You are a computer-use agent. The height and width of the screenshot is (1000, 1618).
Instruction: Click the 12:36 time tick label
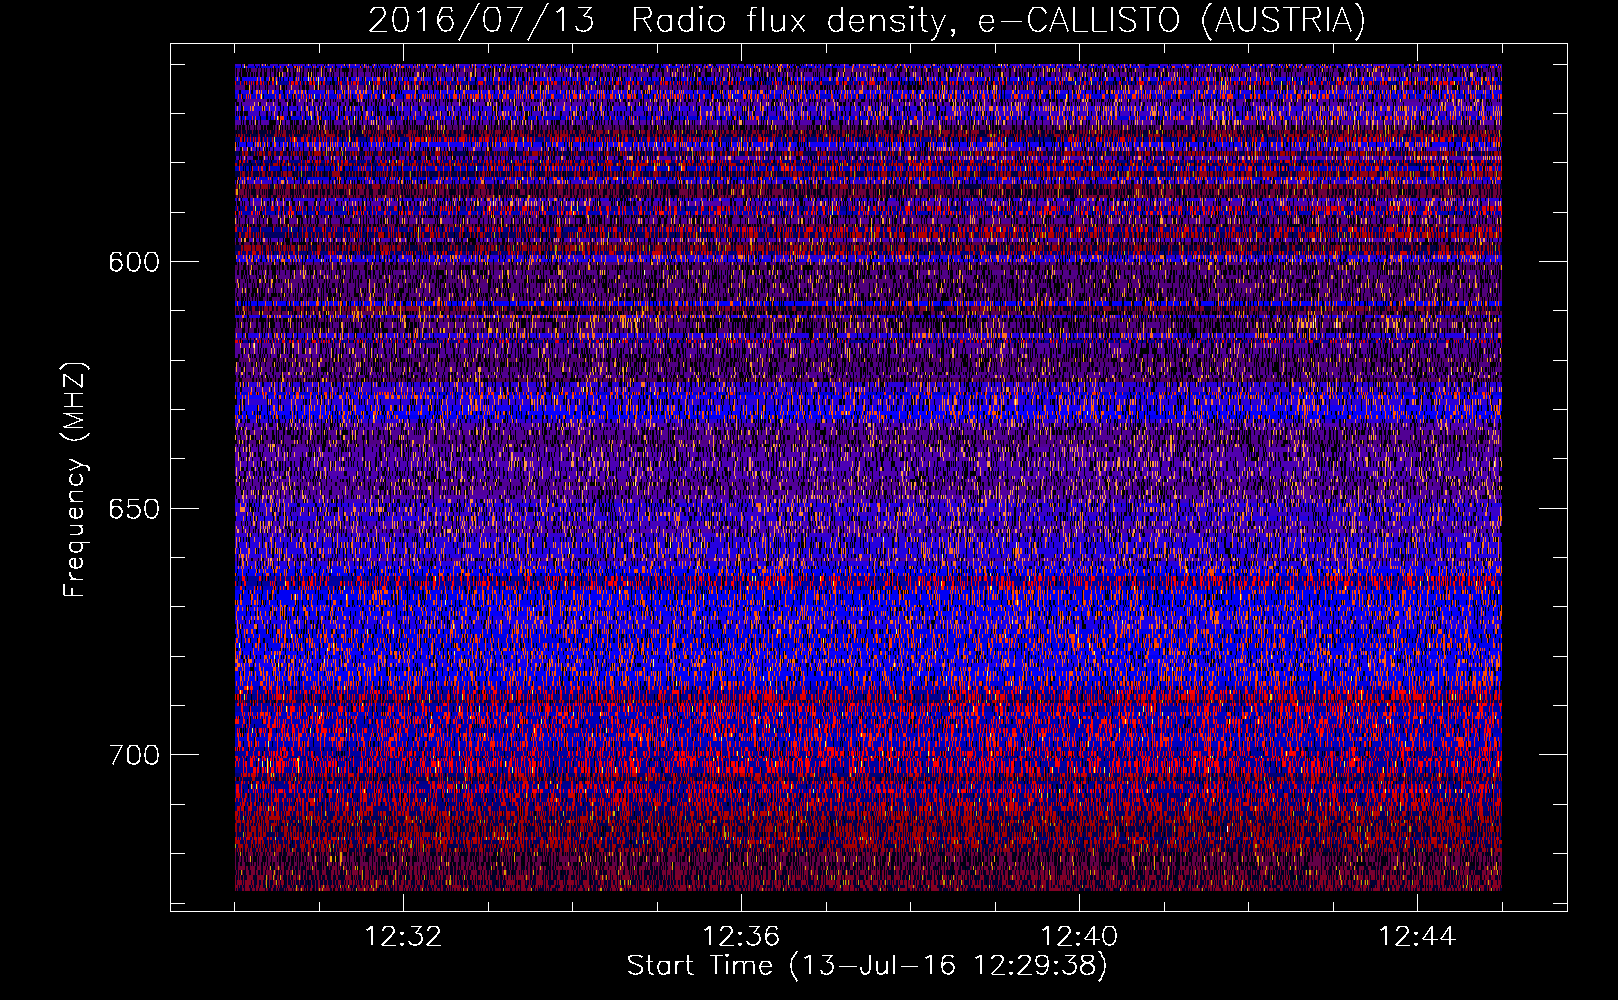(741, 937)
